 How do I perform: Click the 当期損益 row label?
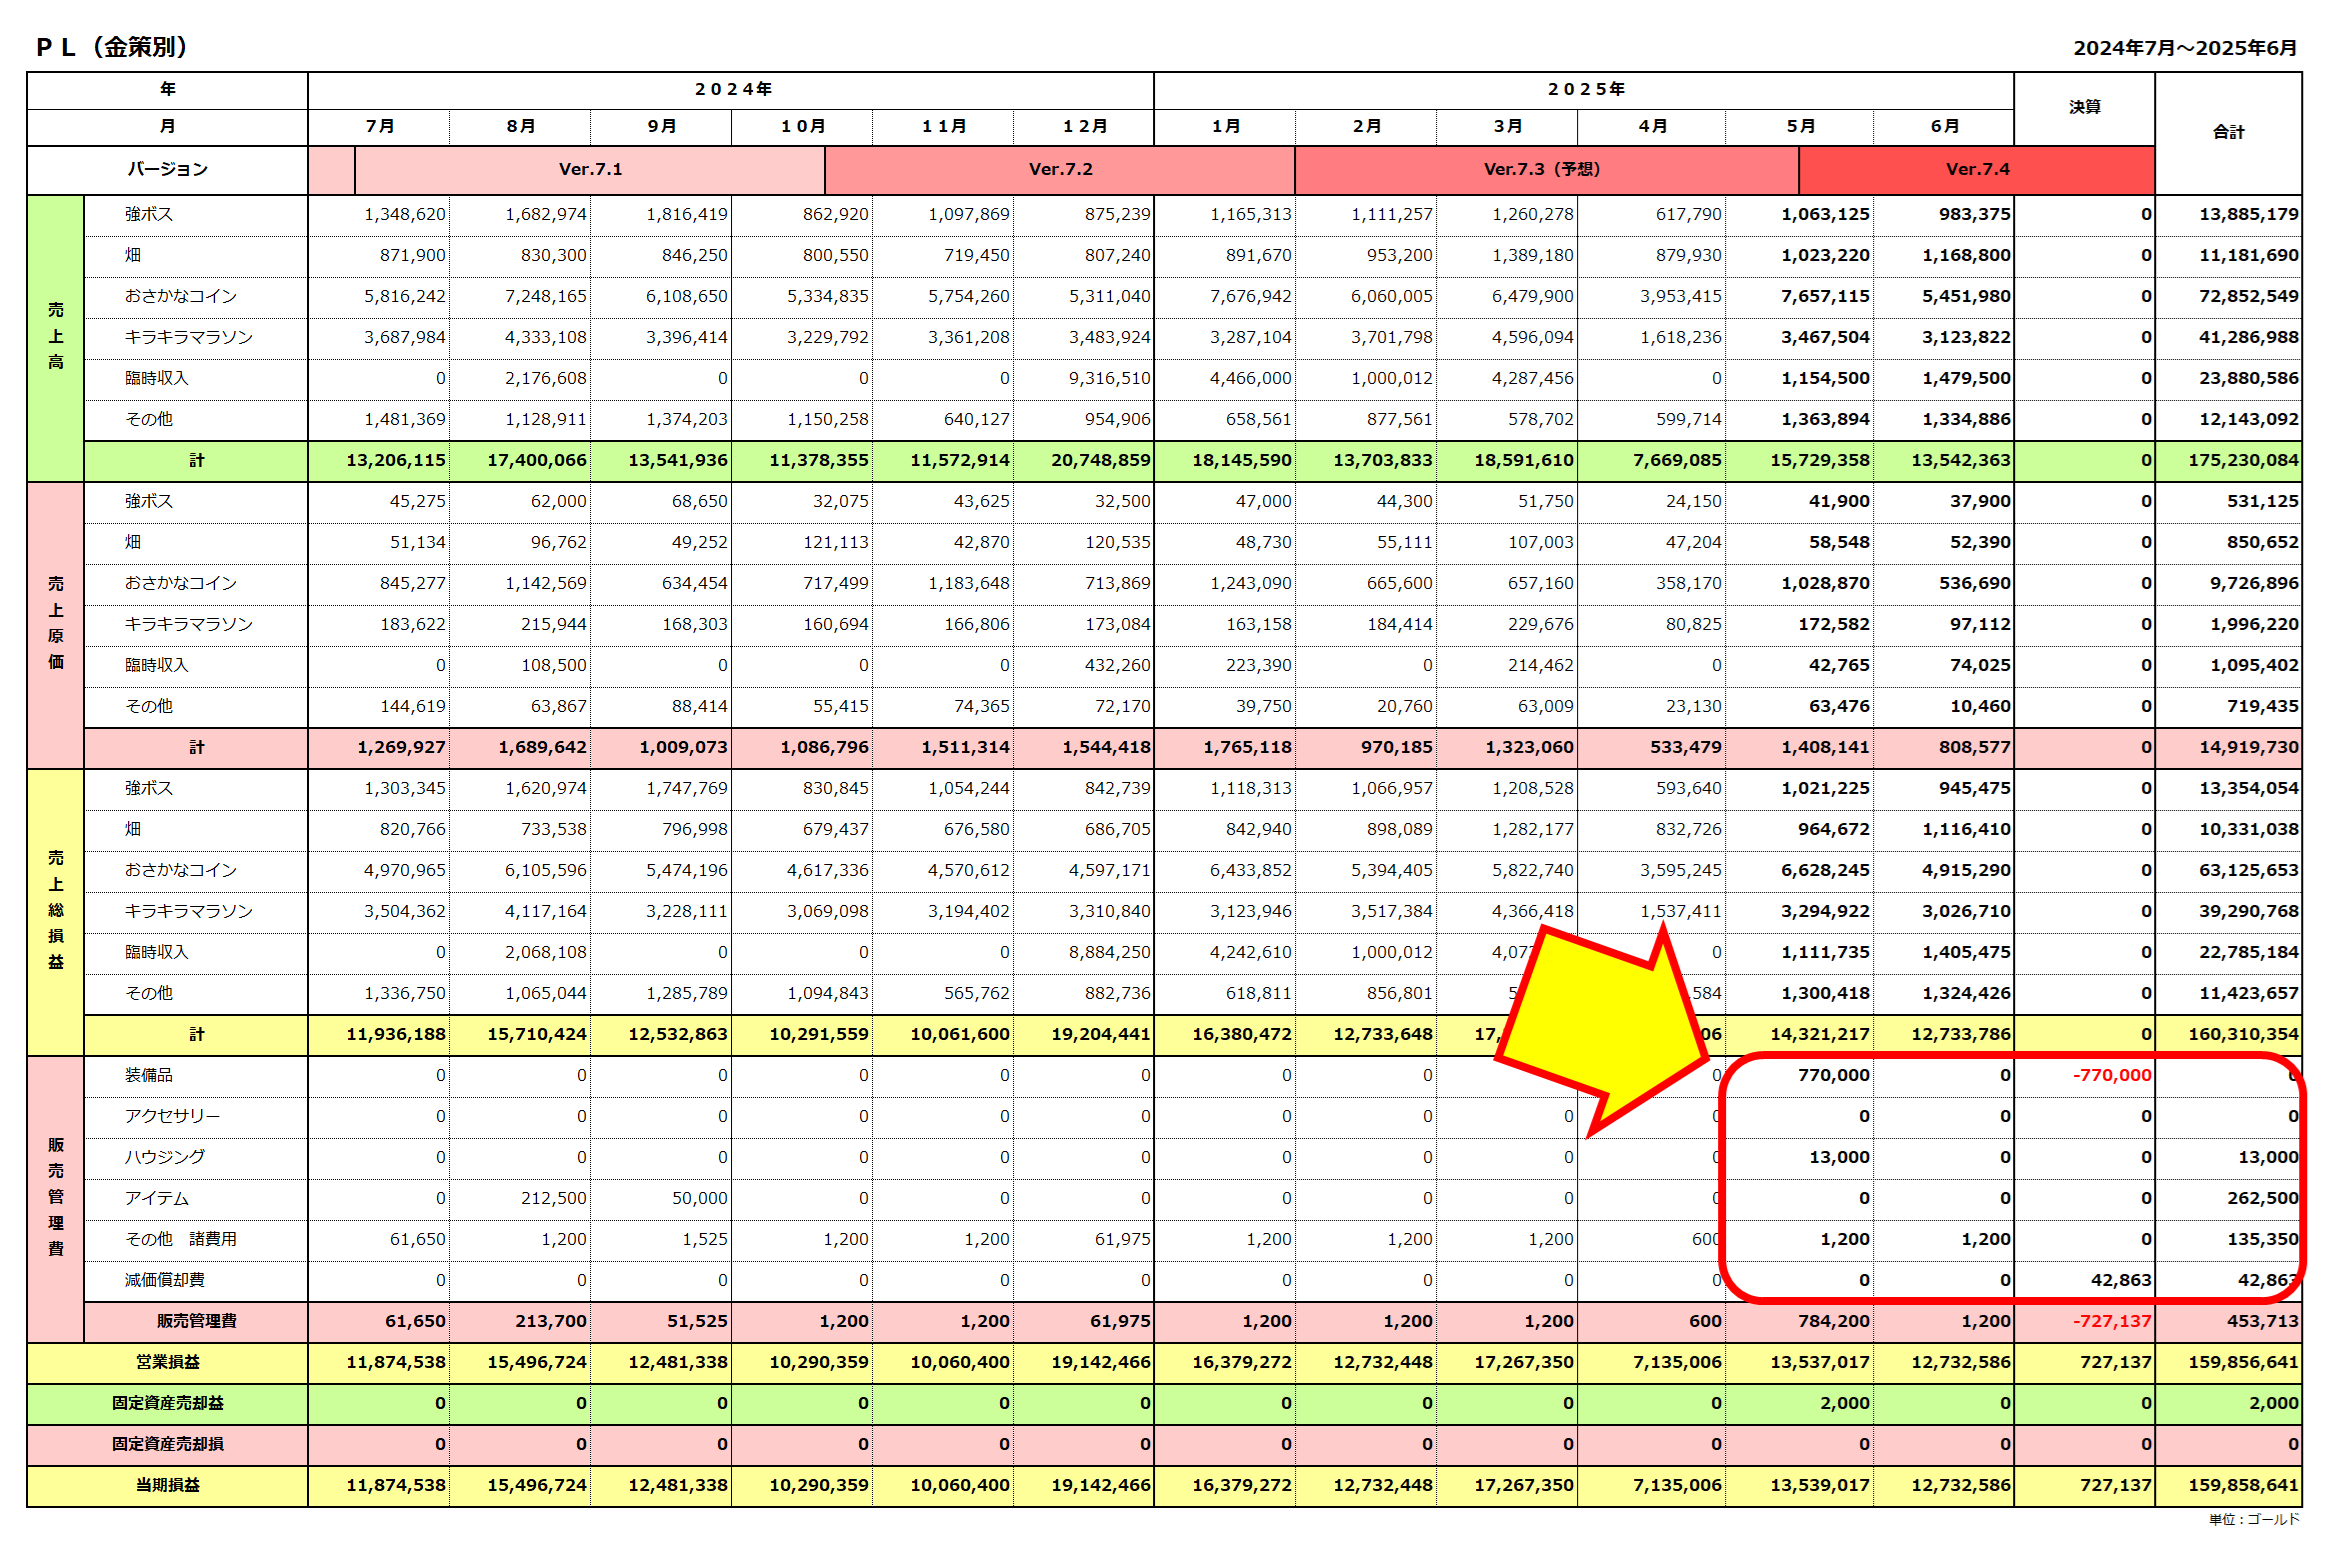pyautogui.click(x=167, y=1485)
